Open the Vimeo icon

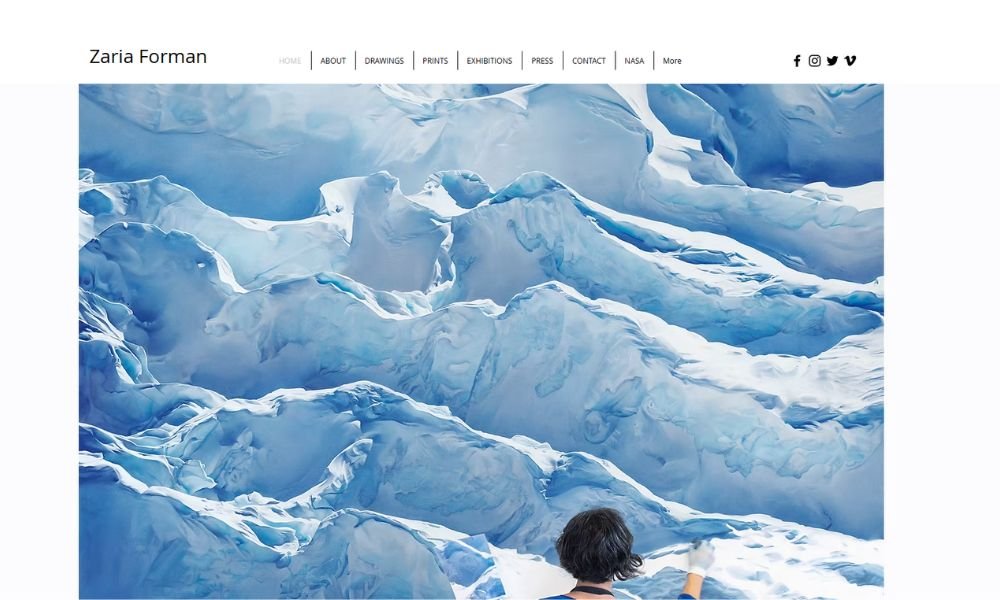[850, 61]
